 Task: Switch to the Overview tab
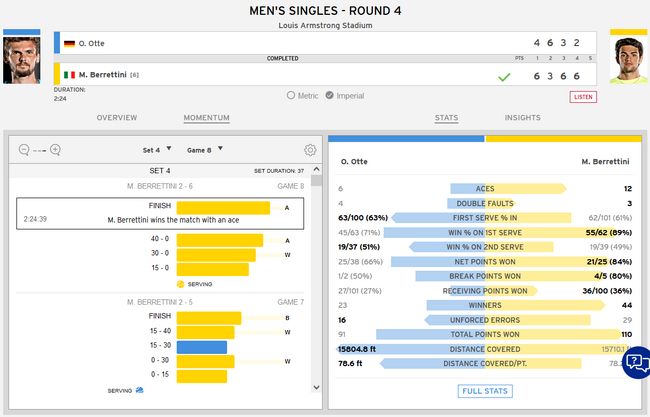coord(116,118)
